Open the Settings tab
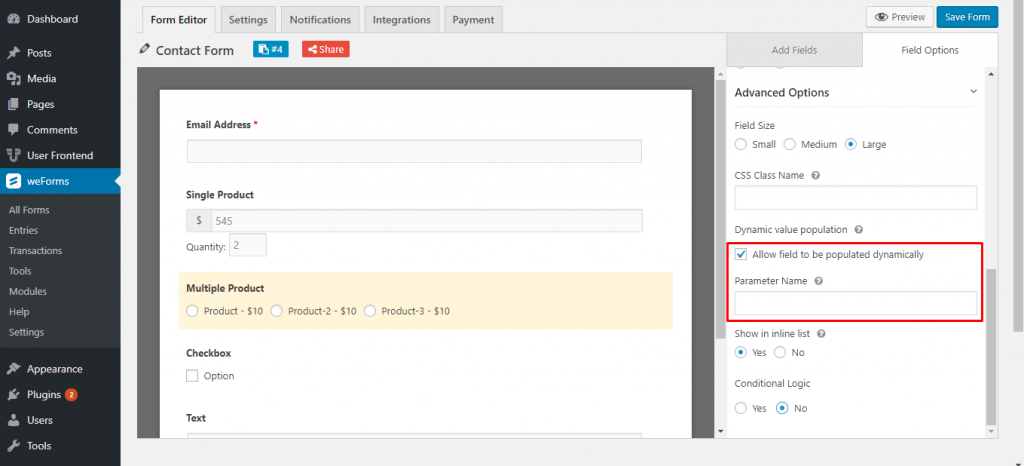The height and width of the screenshot is (466, 1024). (248, 20)
